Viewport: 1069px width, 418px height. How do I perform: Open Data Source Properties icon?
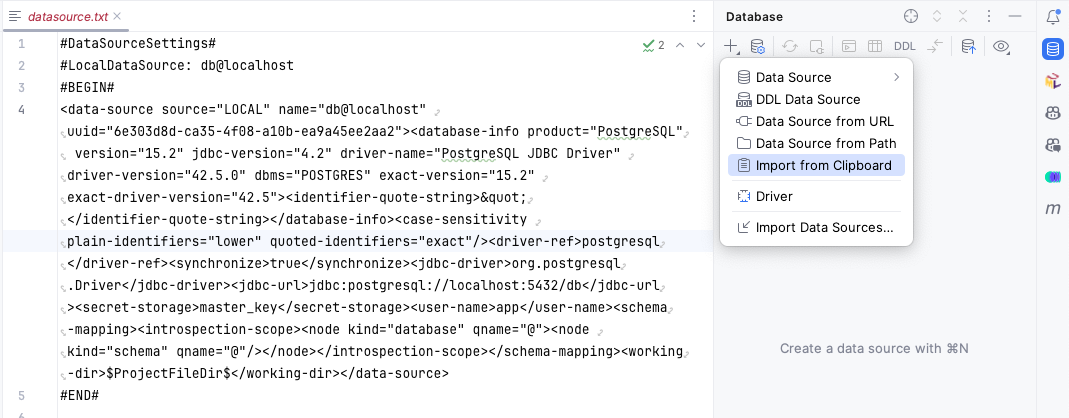pyautogui.click(x=757, y=46)
